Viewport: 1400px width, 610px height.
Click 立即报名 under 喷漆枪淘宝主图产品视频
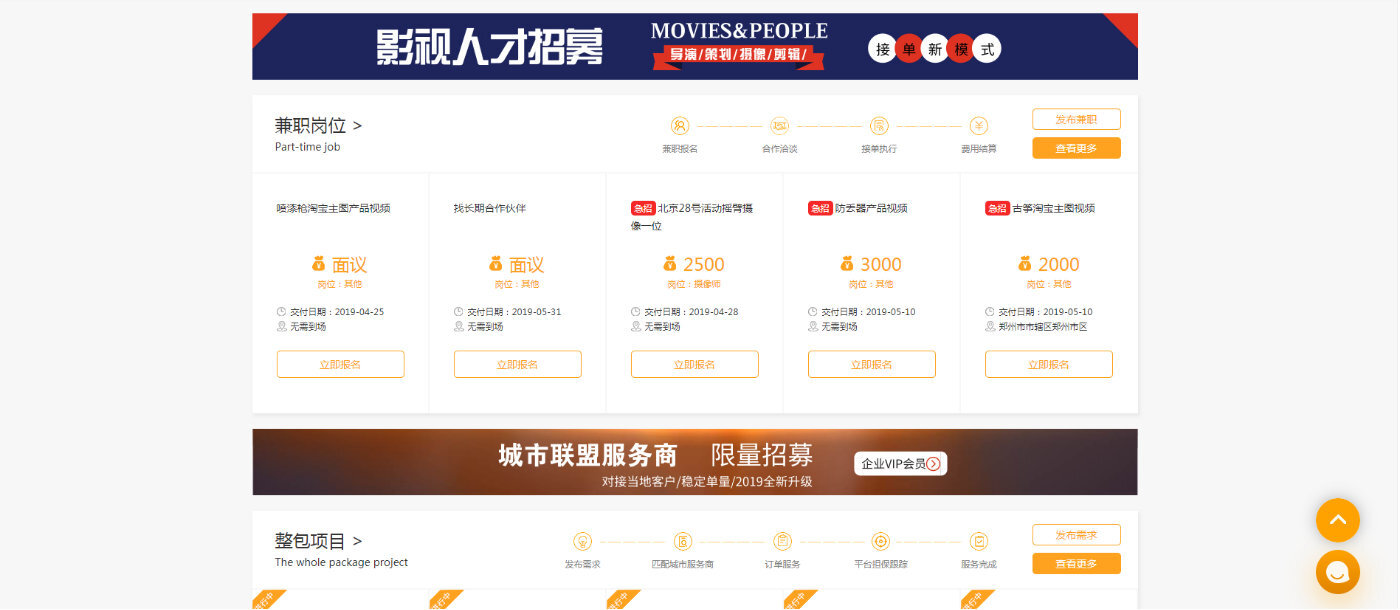(x=340, y=364)
